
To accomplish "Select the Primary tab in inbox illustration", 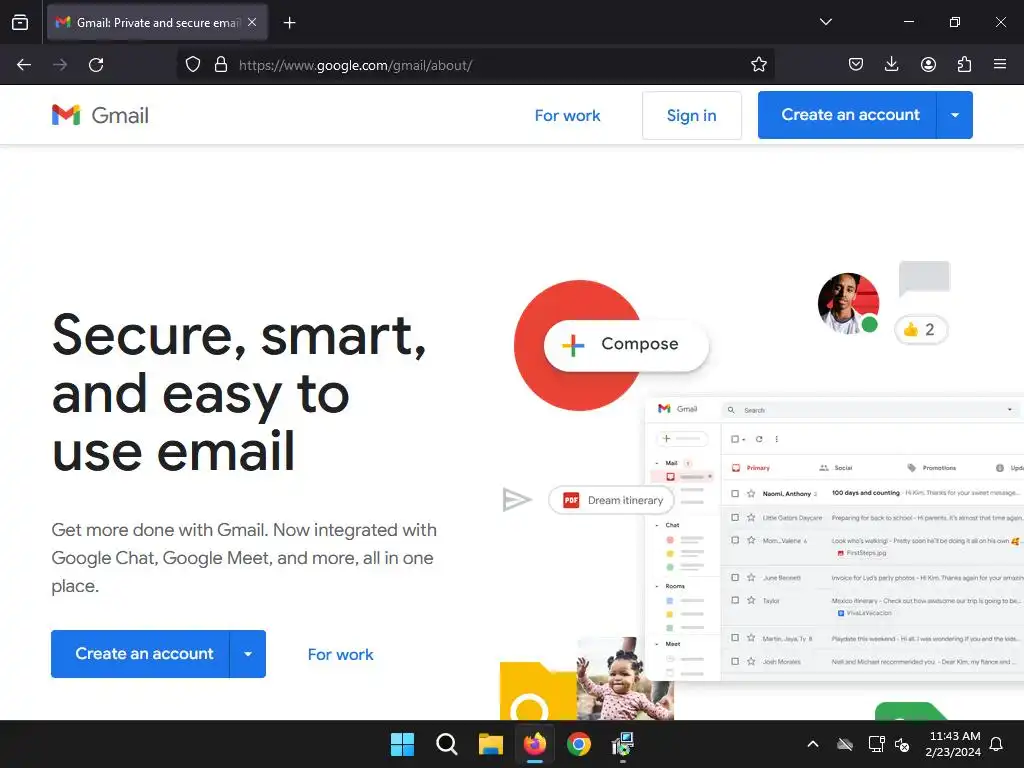I will 751,468.
